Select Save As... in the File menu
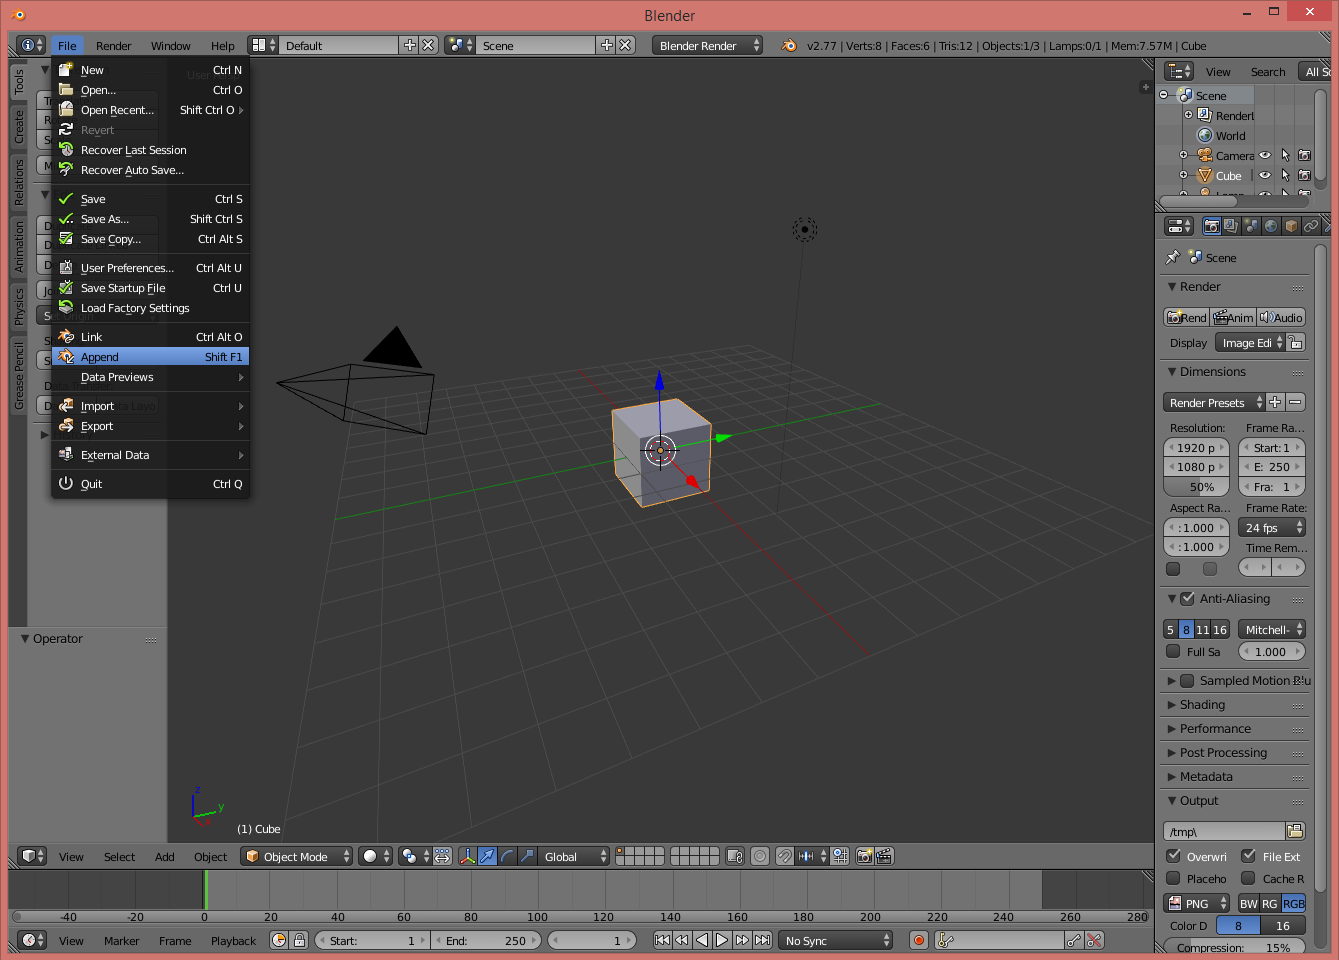The width and height of the screenshot is (1339, 960). coord(105,220)
